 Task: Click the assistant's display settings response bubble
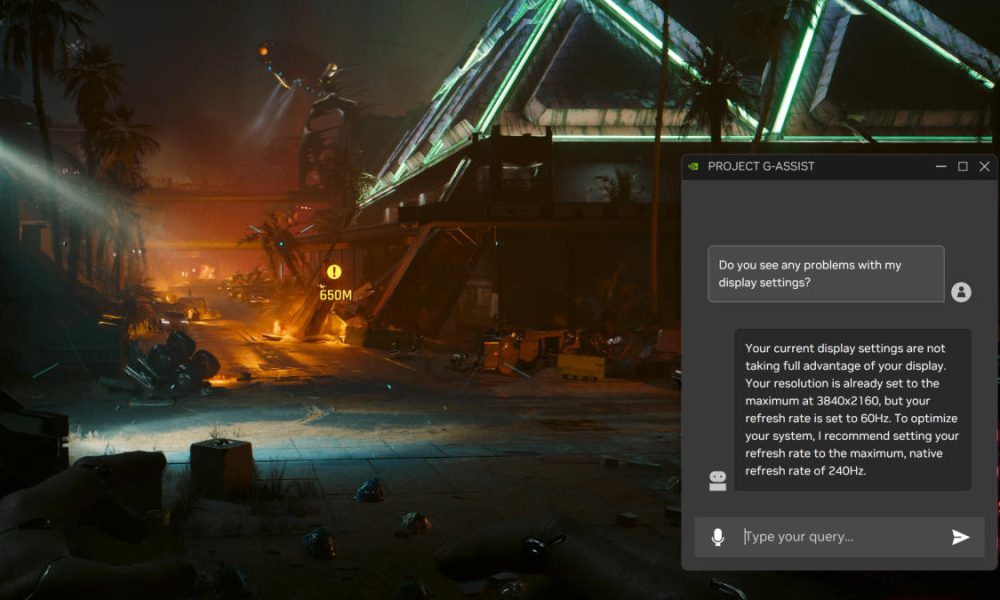(x=852, y=410)
